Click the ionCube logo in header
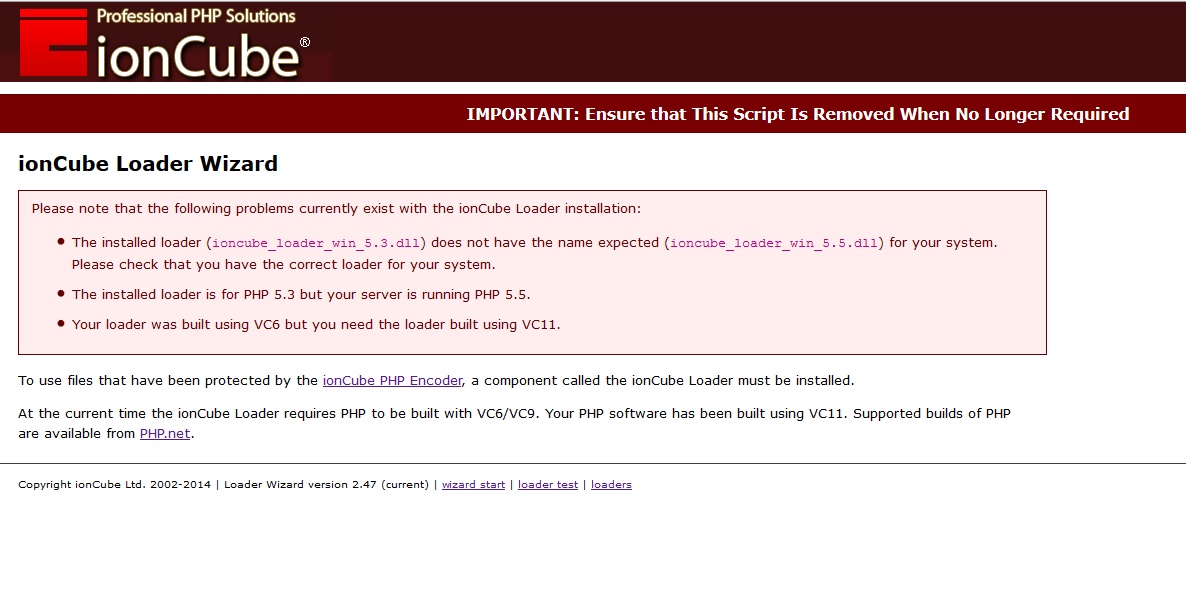Image resolution: width=1186 pixels, height=615 pixels. [164, 45]
